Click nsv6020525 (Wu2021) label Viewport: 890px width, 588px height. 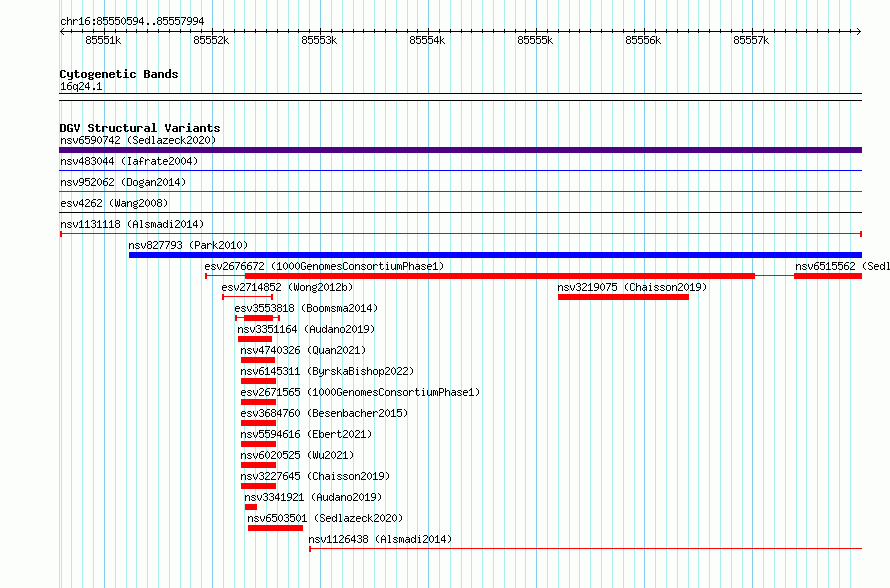coord(297,455)
